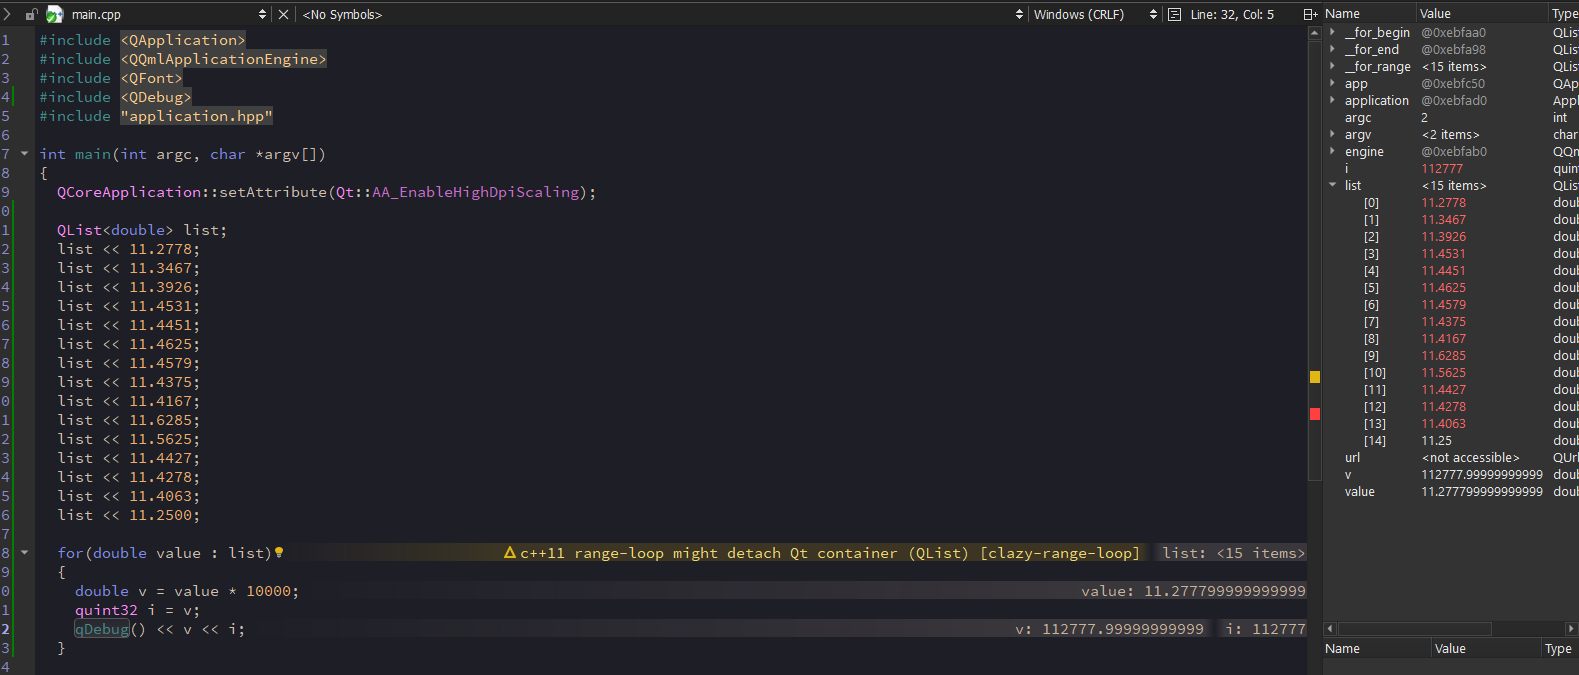This screenshot has width=1579, height=675.
Task: Click the "application.hpp" include string
Action: click(196, 116)
